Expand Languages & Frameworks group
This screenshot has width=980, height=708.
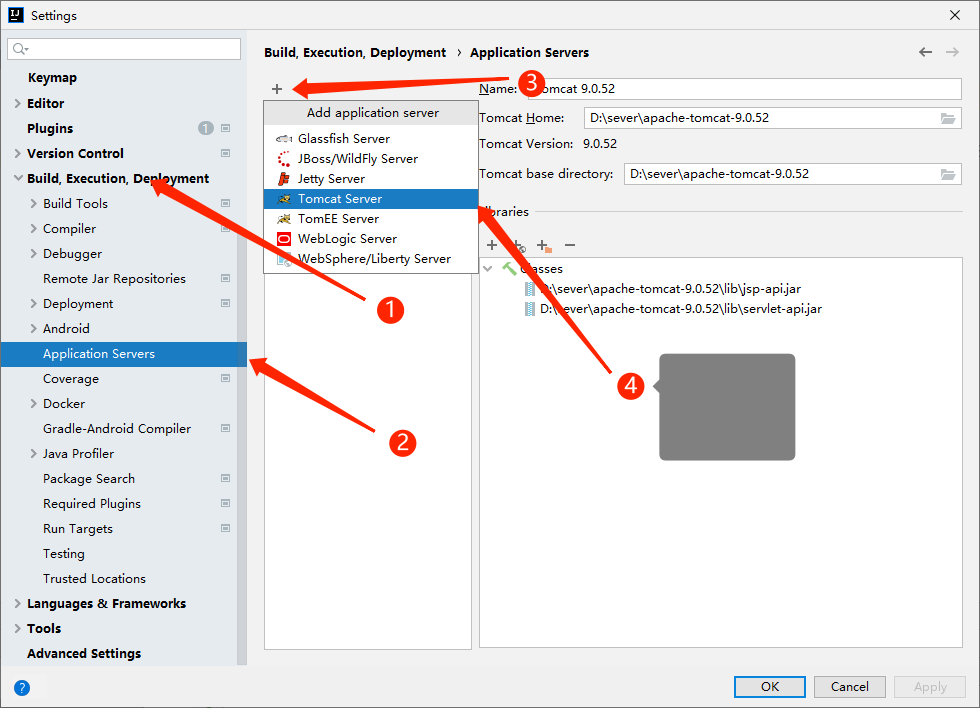pyautogui.click(x=18, y=604)
